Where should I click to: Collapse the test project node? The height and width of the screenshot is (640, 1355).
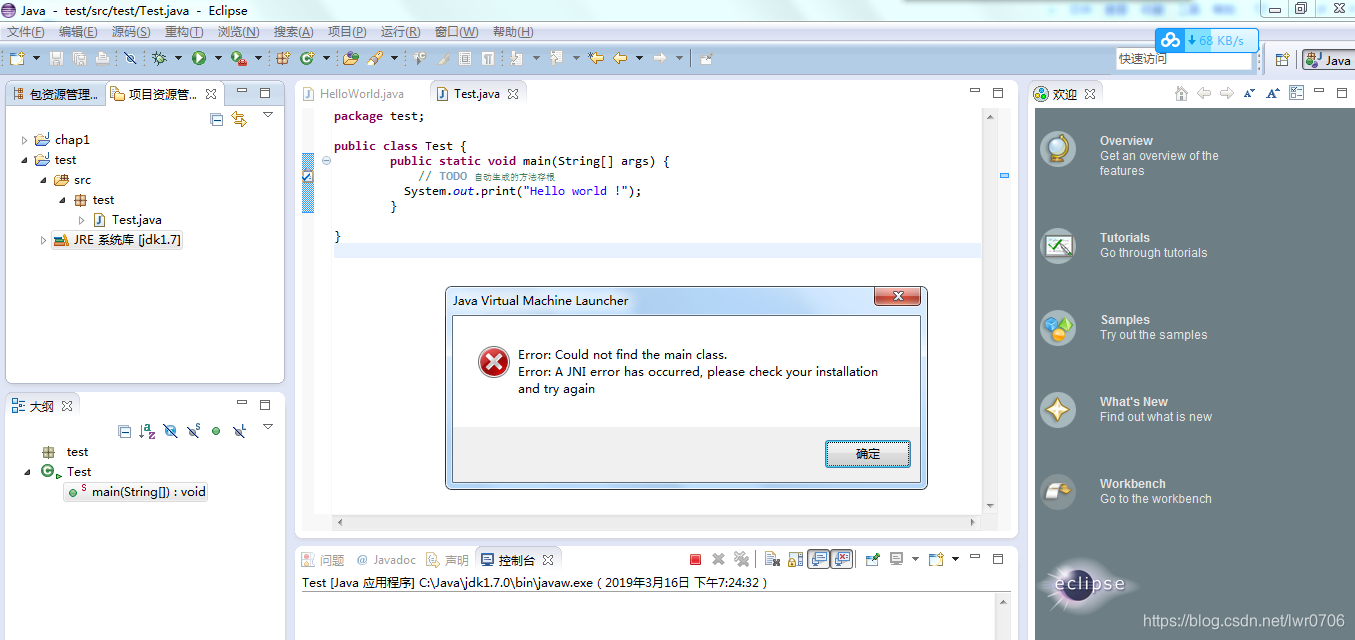point(25,160)
